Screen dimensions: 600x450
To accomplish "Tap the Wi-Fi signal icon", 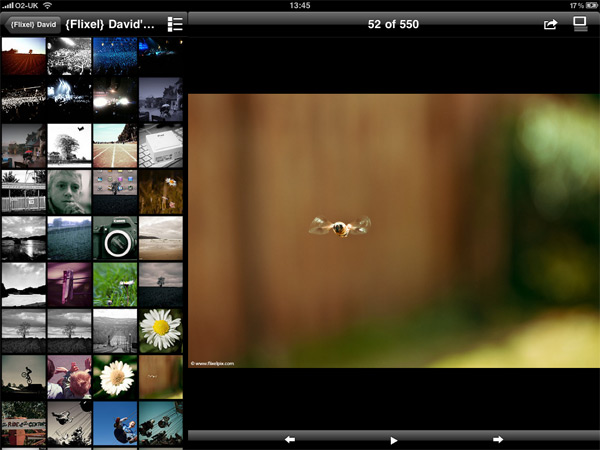I will pos(49,6).
